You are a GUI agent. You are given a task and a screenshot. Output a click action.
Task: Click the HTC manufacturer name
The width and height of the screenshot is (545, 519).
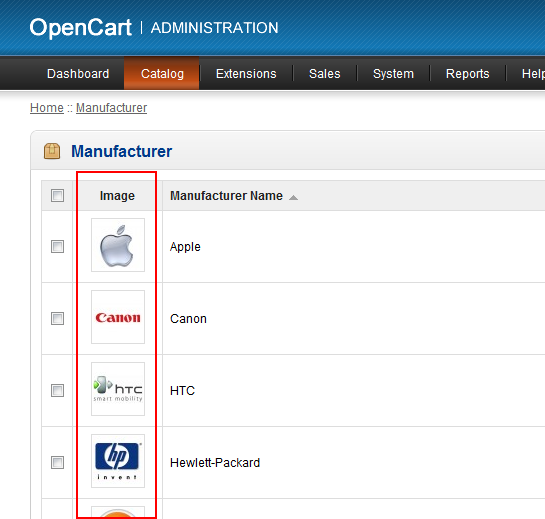click(182, 391)
